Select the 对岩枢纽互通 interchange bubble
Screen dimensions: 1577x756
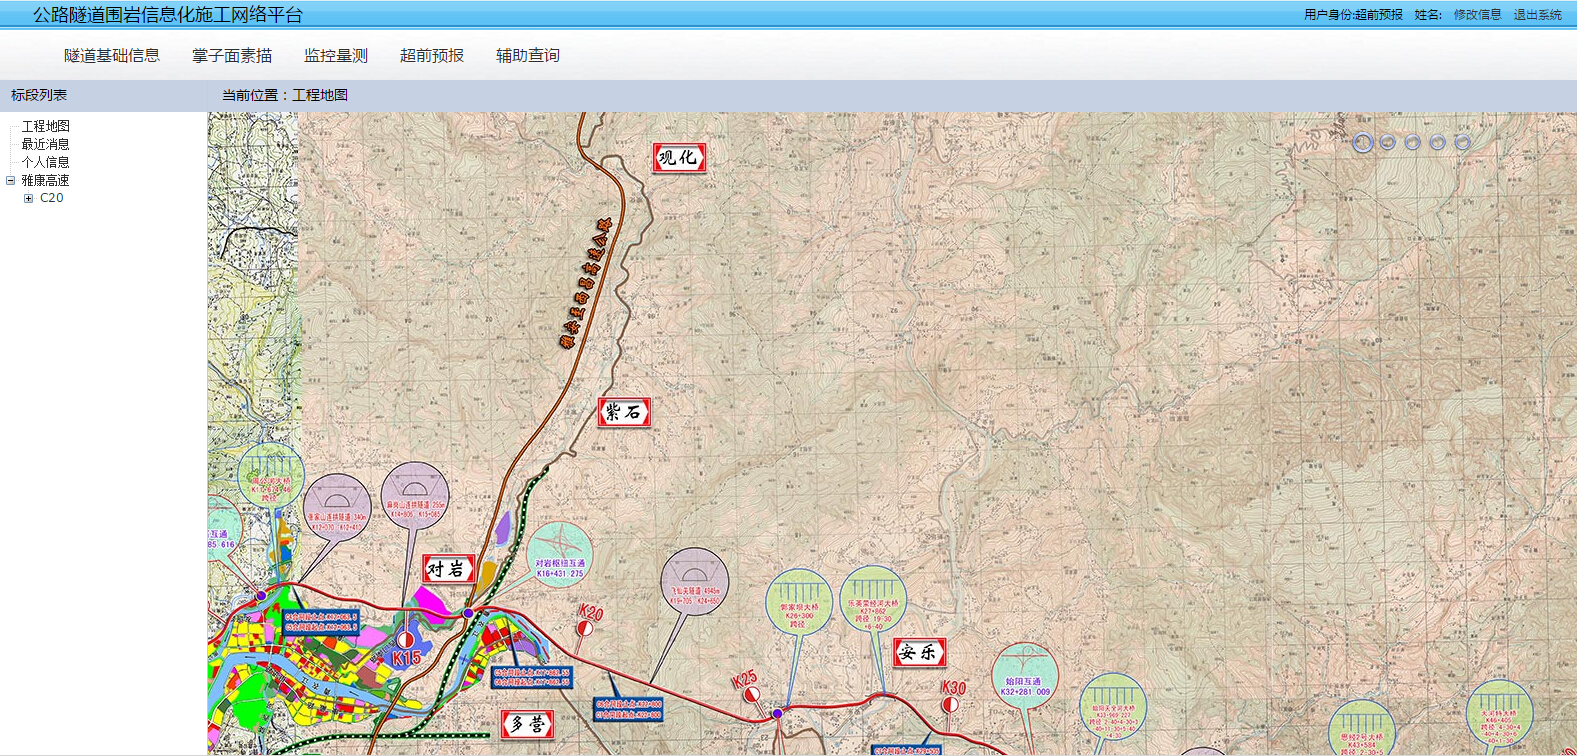560,555
